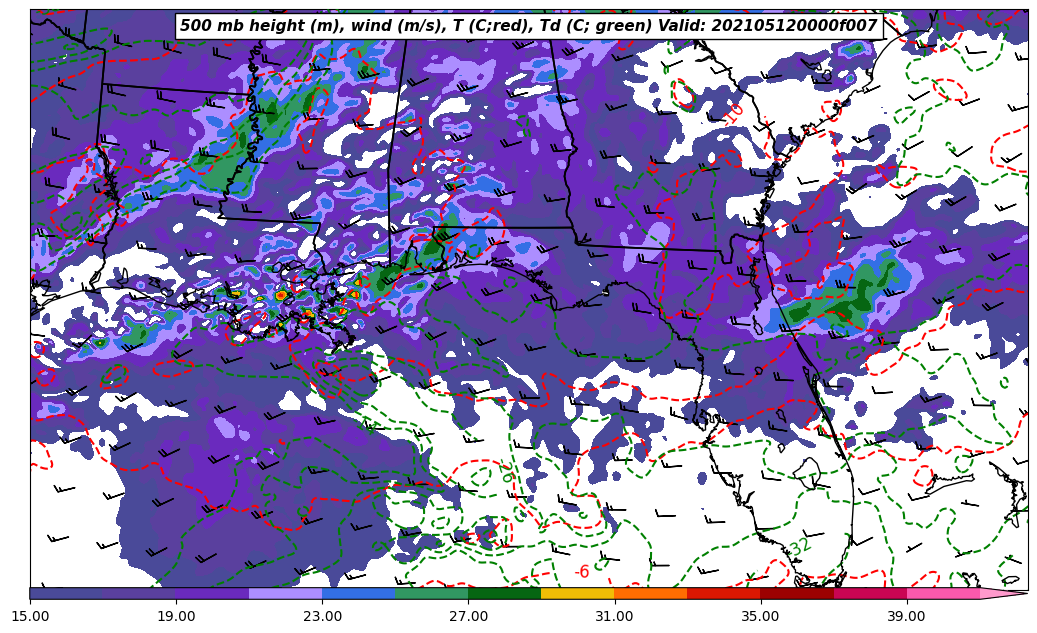Click the dark red colorbar segment
The height and width of the screenshot is (633, 1037).
click(796, 593)
